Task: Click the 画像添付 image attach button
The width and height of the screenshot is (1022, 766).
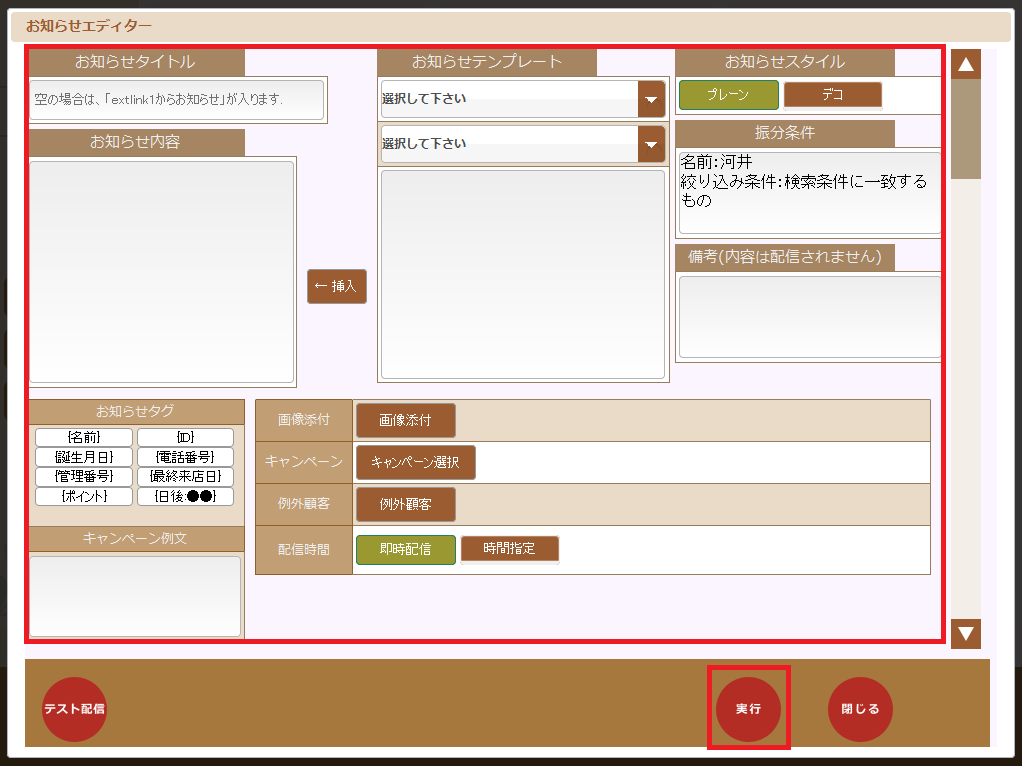Action: click(405, 420)
